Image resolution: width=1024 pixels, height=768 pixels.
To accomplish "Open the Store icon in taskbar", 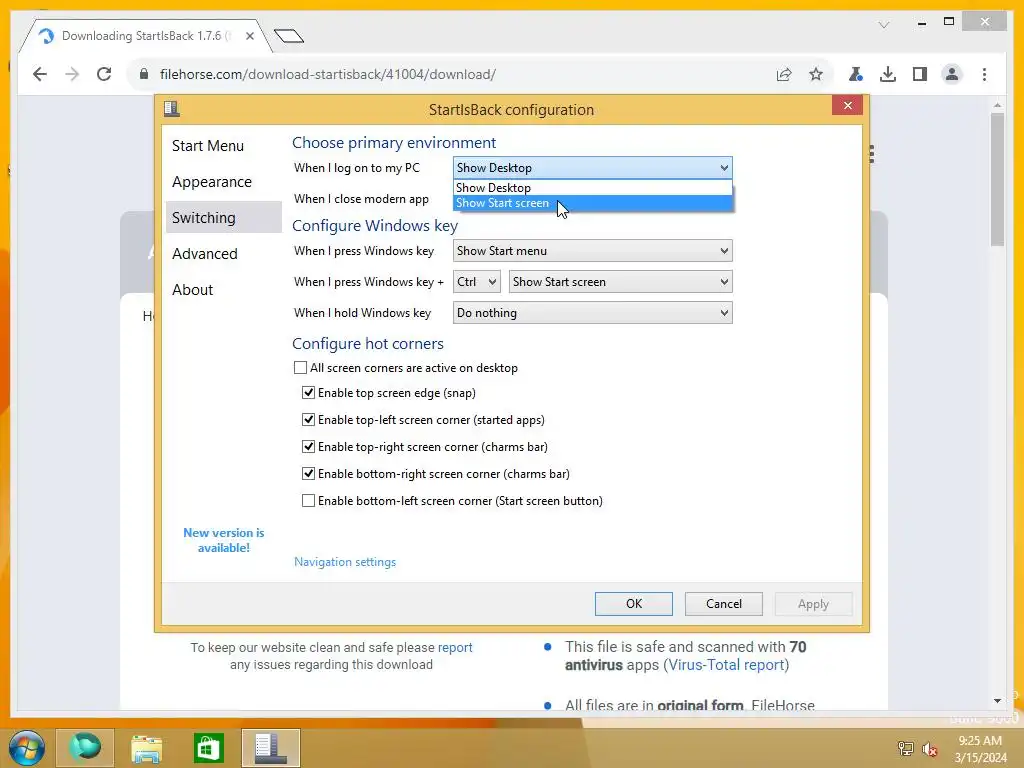I will click(208, 748).
